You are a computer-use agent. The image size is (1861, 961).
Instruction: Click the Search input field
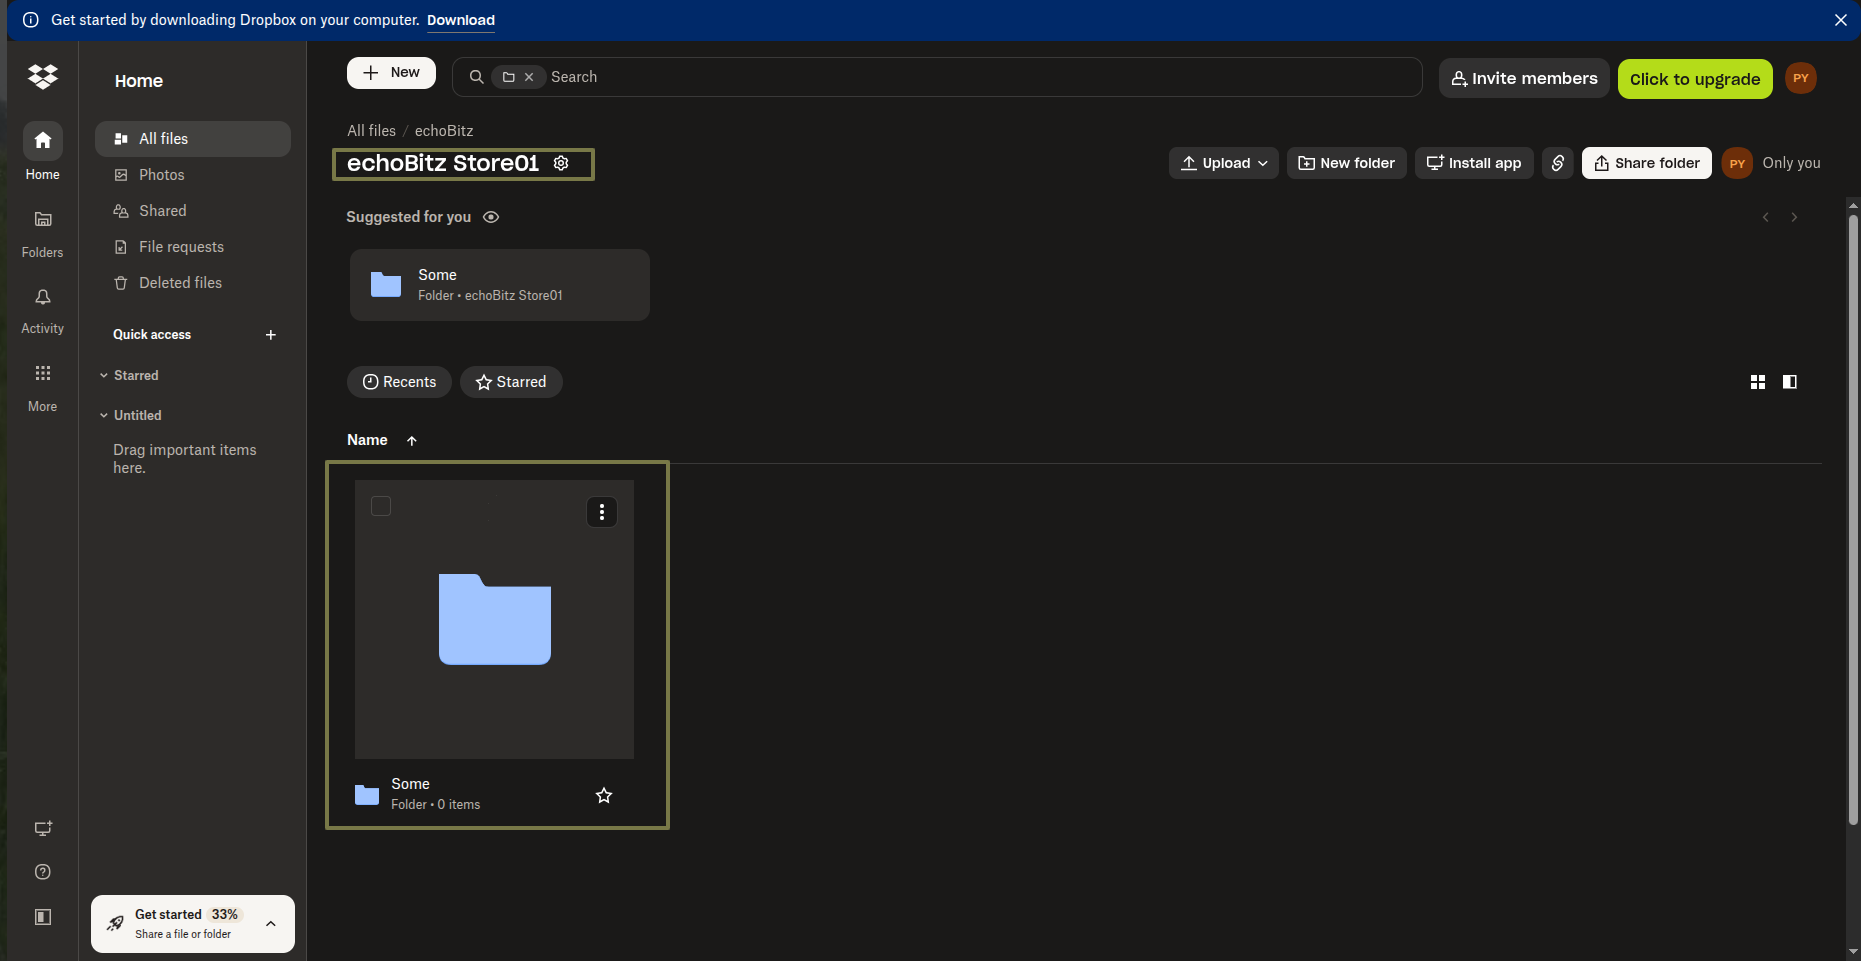click(937, 77)
